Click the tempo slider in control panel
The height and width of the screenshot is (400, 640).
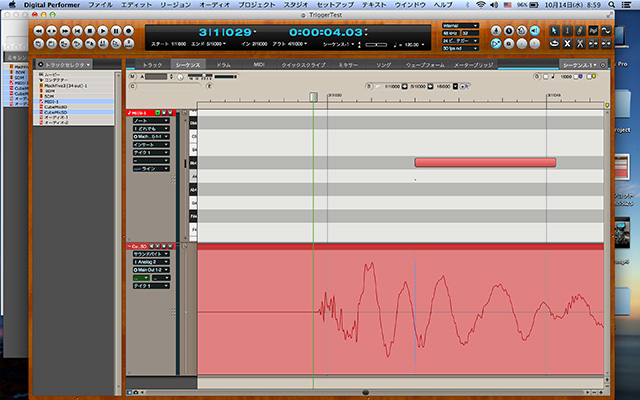tap(375, 45)
